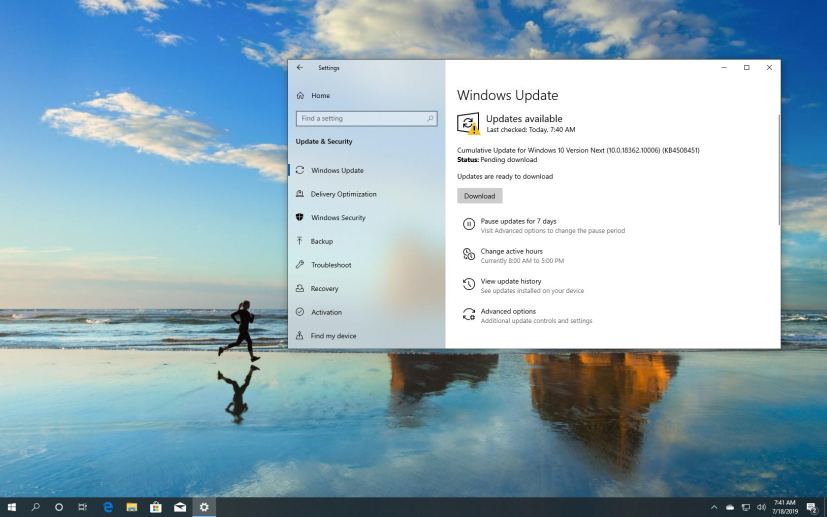
Task: Open File Explorer from taskbar
Action: [x=132, y=507]
